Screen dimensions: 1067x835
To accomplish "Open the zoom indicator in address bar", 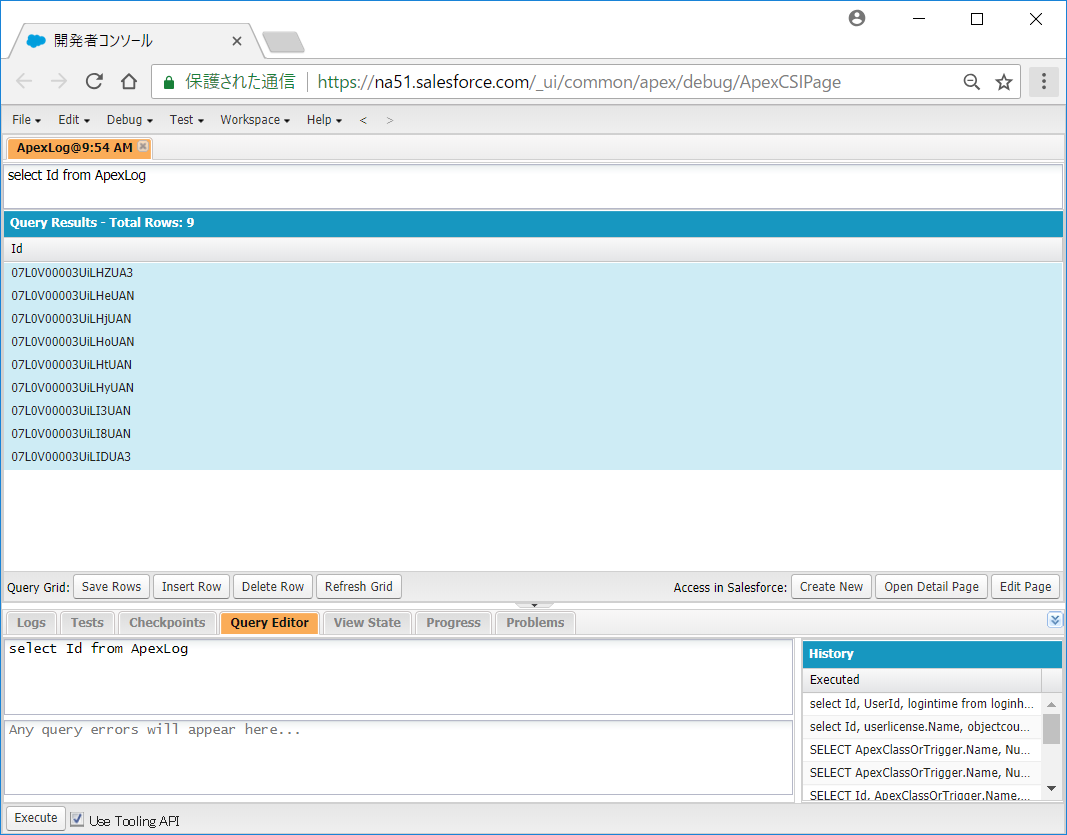I will click(972, 82).
